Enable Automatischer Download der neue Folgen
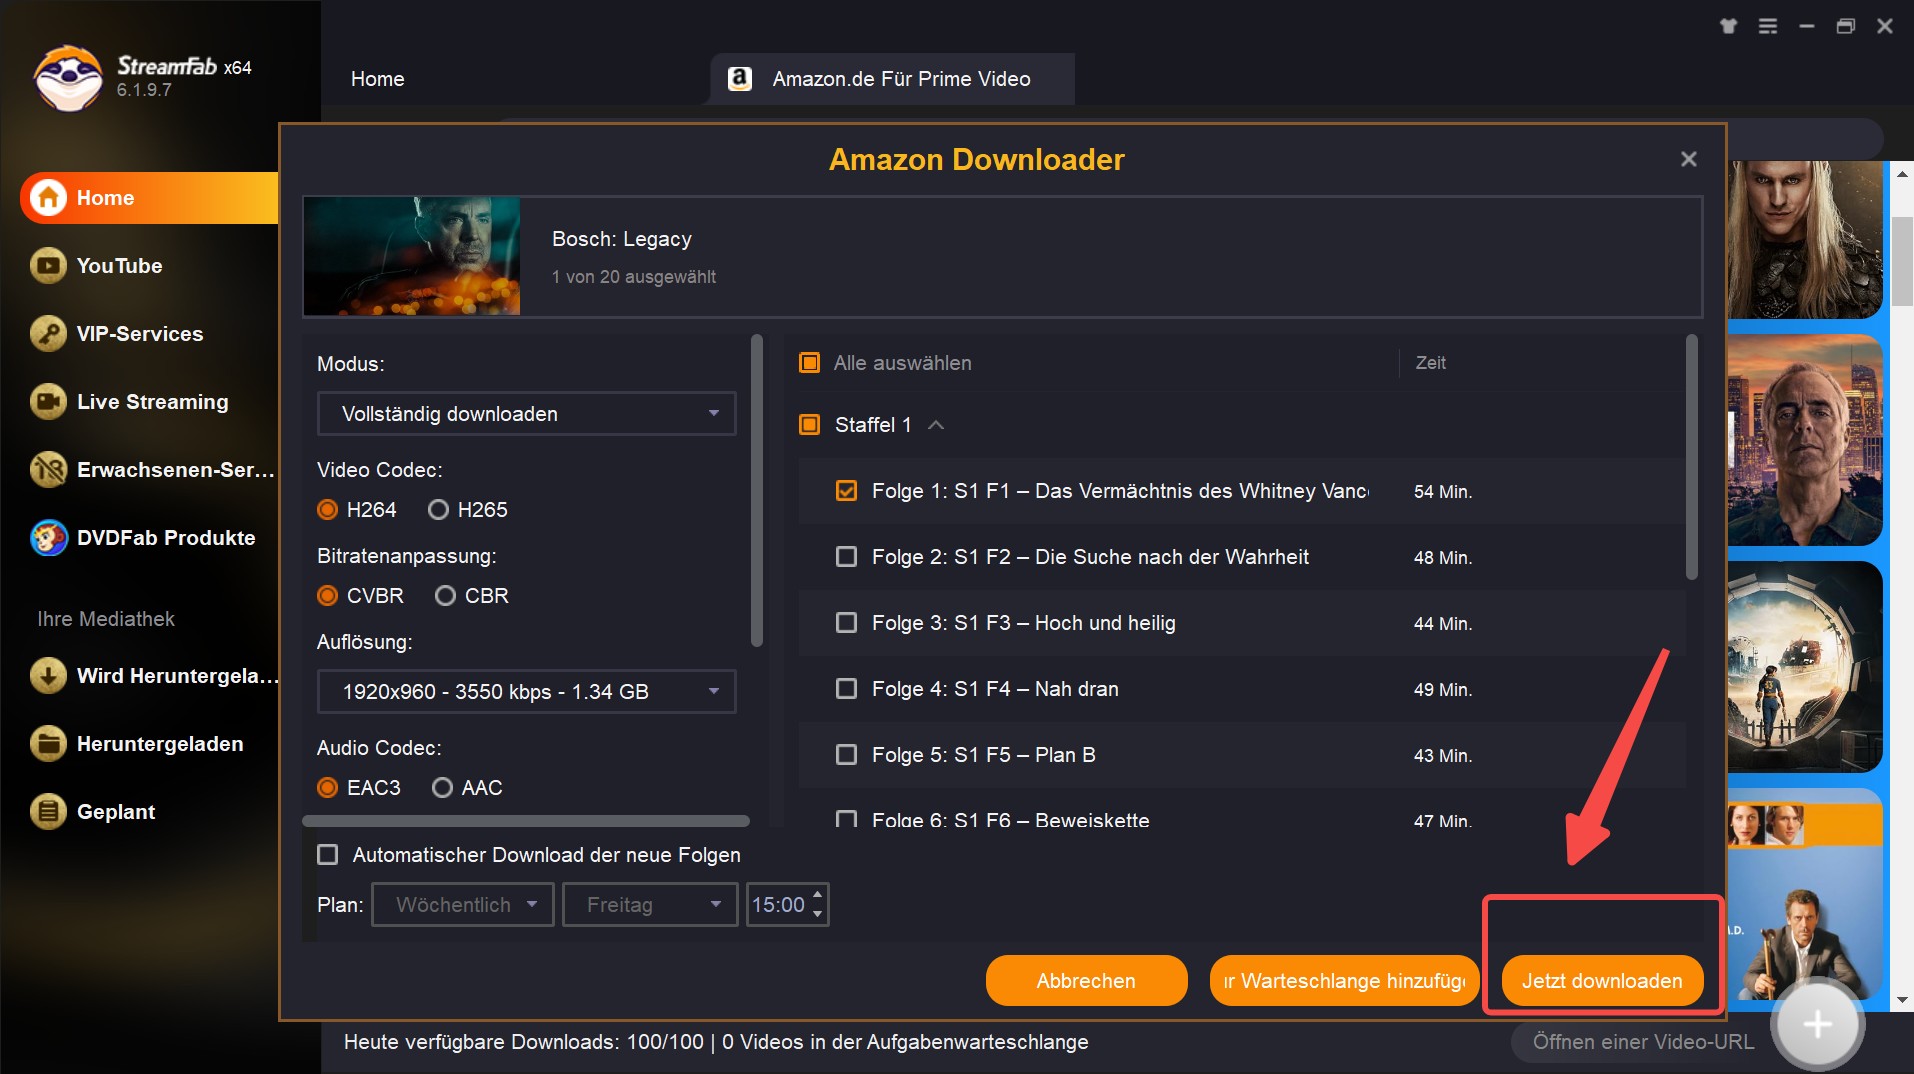This screenshot has width=1914, height=1074. click(327, 855)
